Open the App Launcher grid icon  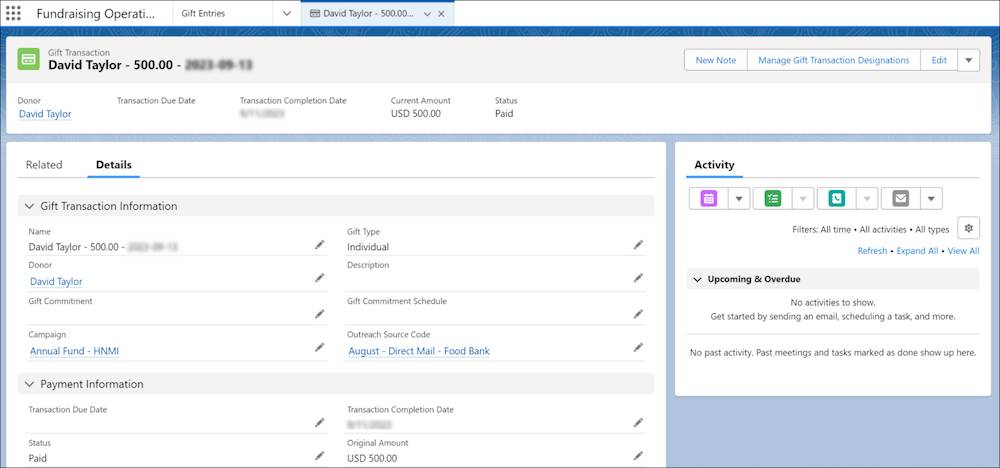(x=13, y=13)
